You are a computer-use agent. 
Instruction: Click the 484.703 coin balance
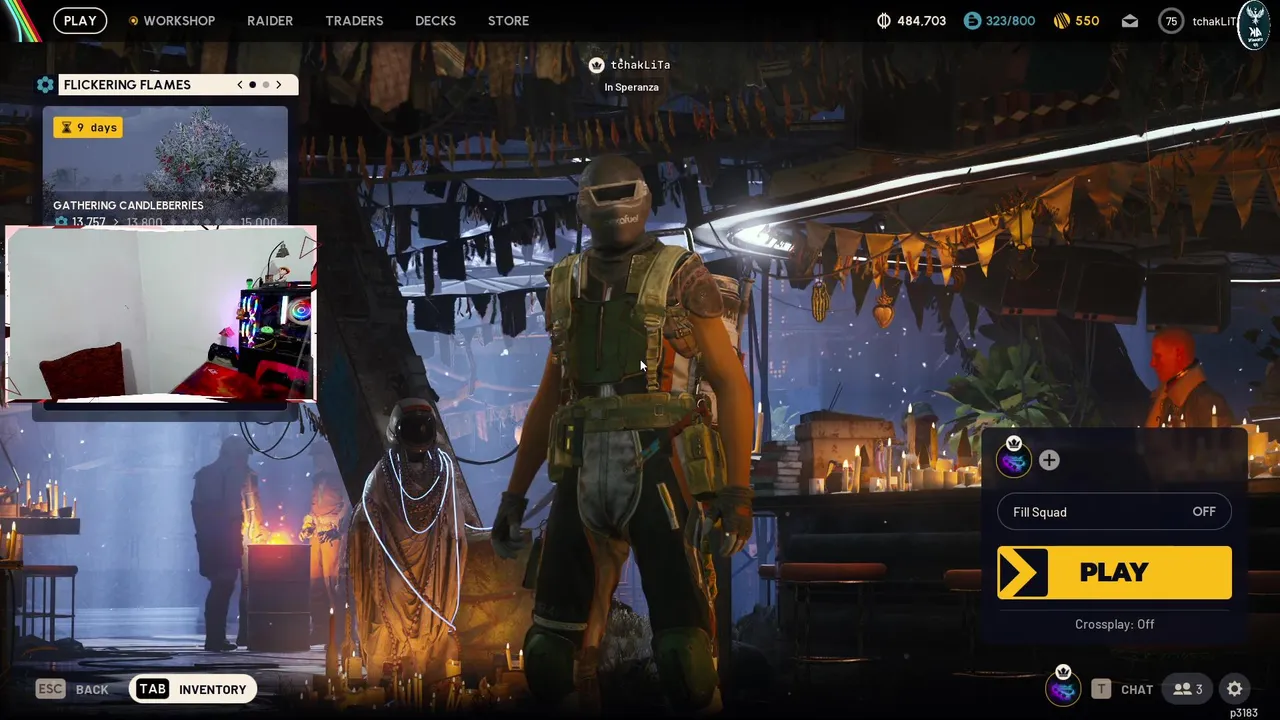pyautogui.click(x=921, y=21)
